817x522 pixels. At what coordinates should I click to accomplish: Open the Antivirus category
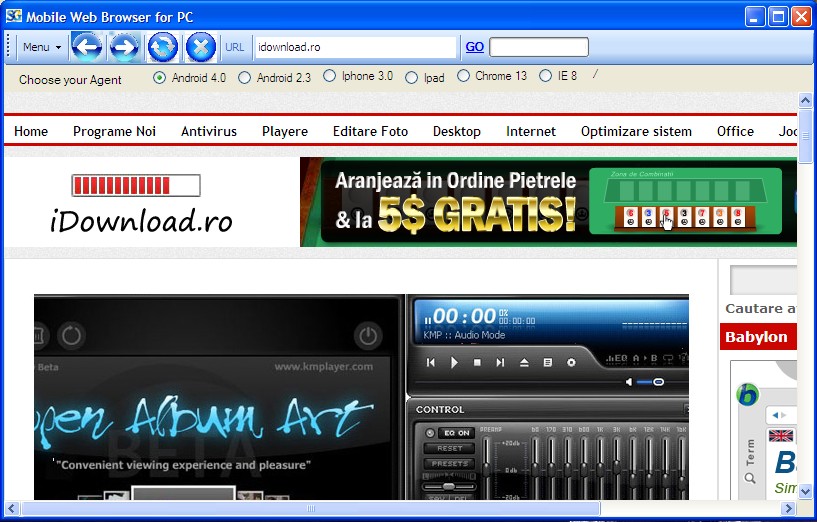pyautogui.click(x=209, y=131)
